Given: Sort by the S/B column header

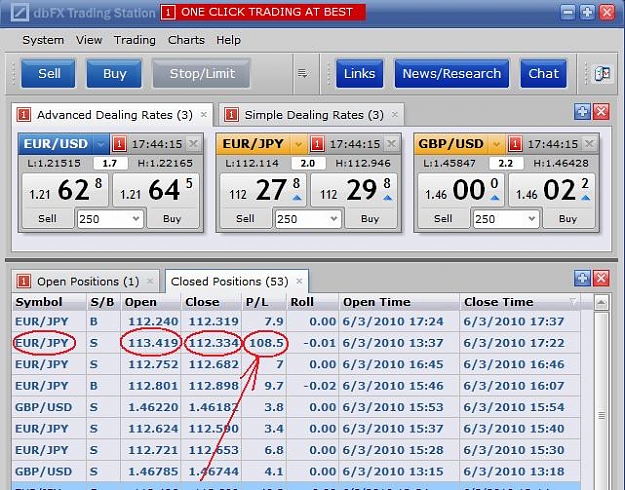Looking at the screenshot, I should coord(103,302).
